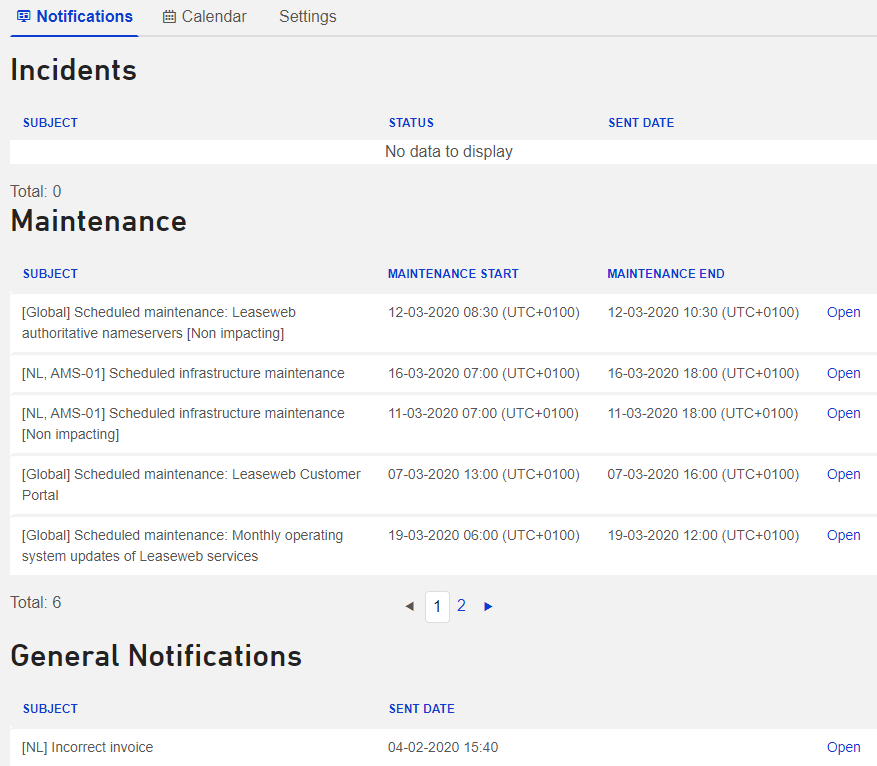The height and width of the screenshot is (766, 877).
Task: Click 'Monthly operating system updates' subject text
Action: point(182,546)
